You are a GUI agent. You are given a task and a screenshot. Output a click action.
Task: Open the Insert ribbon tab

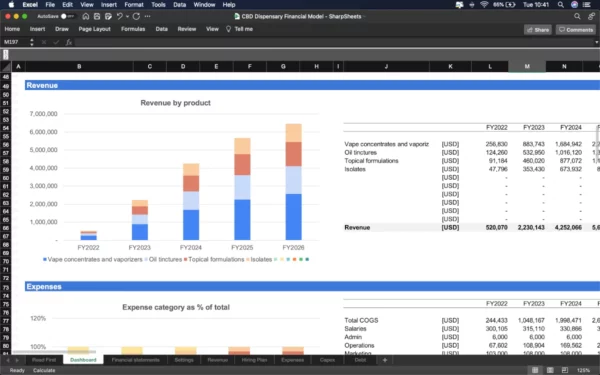tap(38, 29)
